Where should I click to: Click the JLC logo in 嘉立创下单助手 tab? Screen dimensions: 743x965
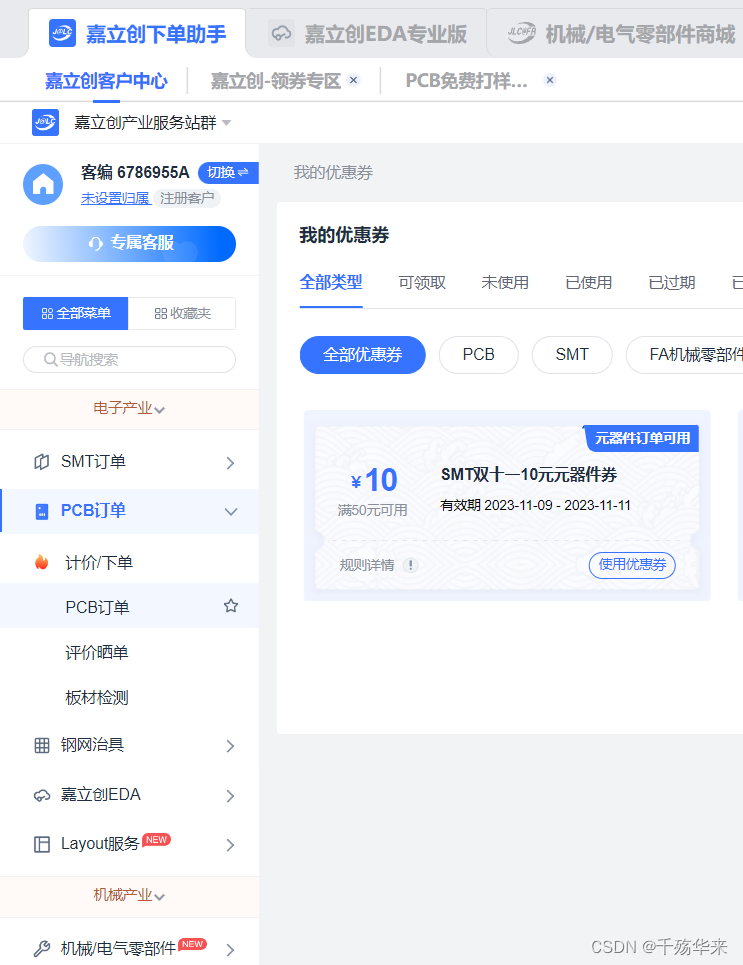[x=62, y=33]
